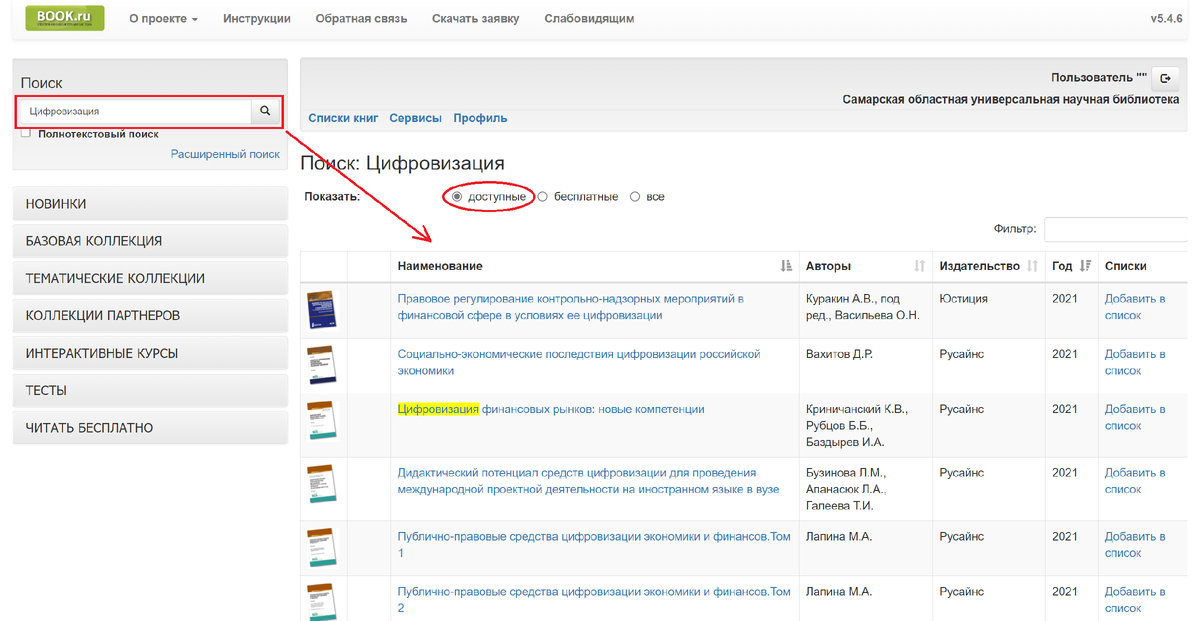Open cover of Цифровизация финансовых рынков book
This screenshot has width=1200, height=621.
pos(322,420)
